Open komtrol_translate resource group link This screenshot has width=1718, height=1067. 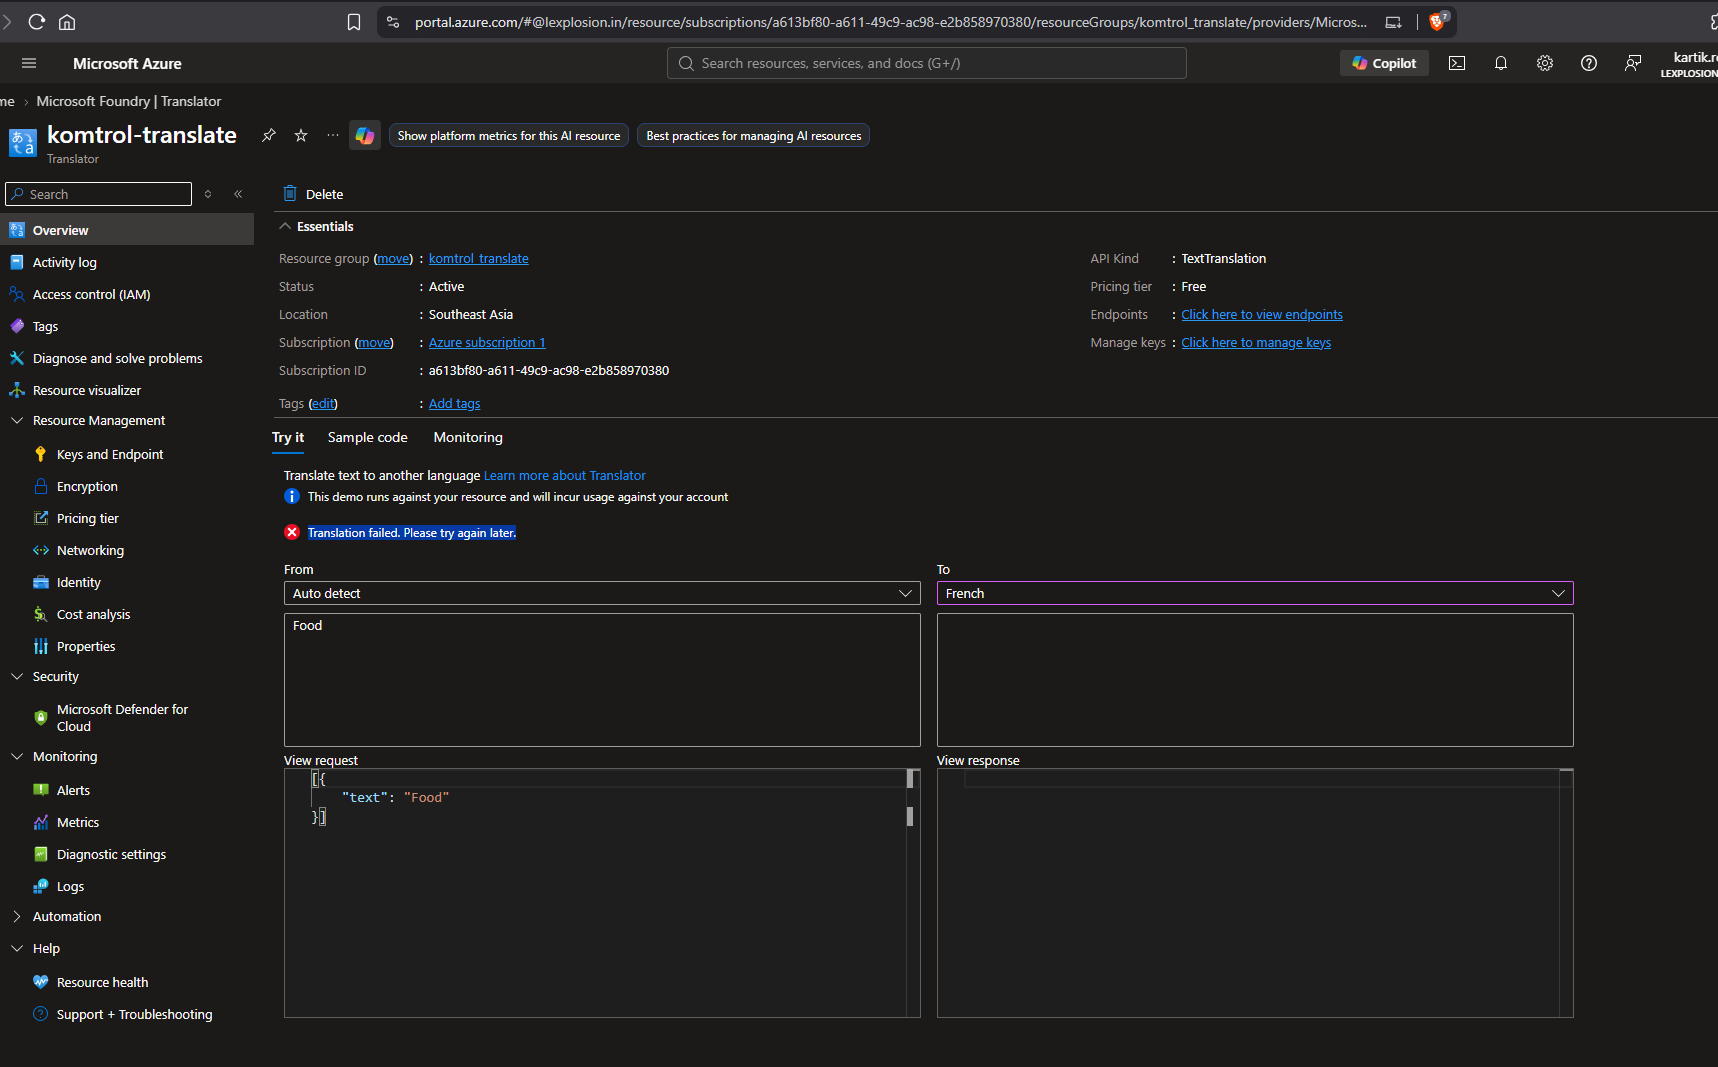(479, 258)
